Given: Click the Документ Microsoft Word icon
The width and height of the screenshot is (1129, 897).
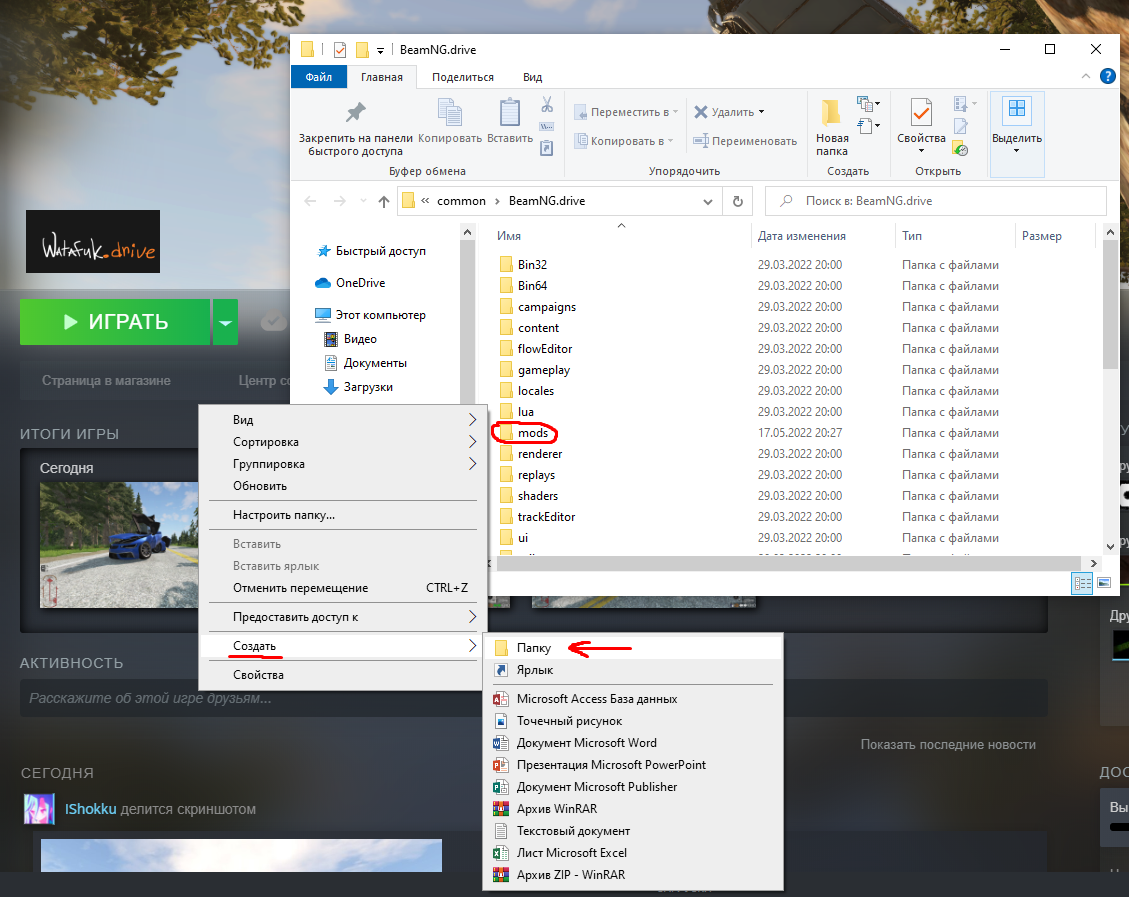Looking at the screenshot, I should pos(500,743).
